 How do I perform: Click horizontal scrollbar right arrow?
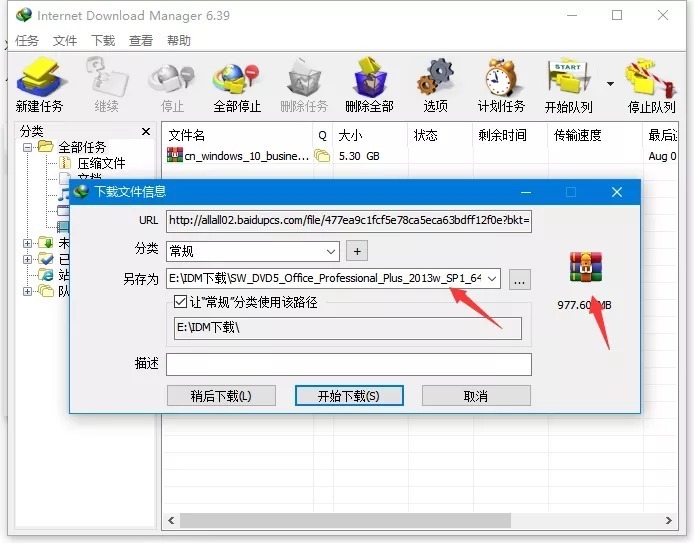coord(669,520)
